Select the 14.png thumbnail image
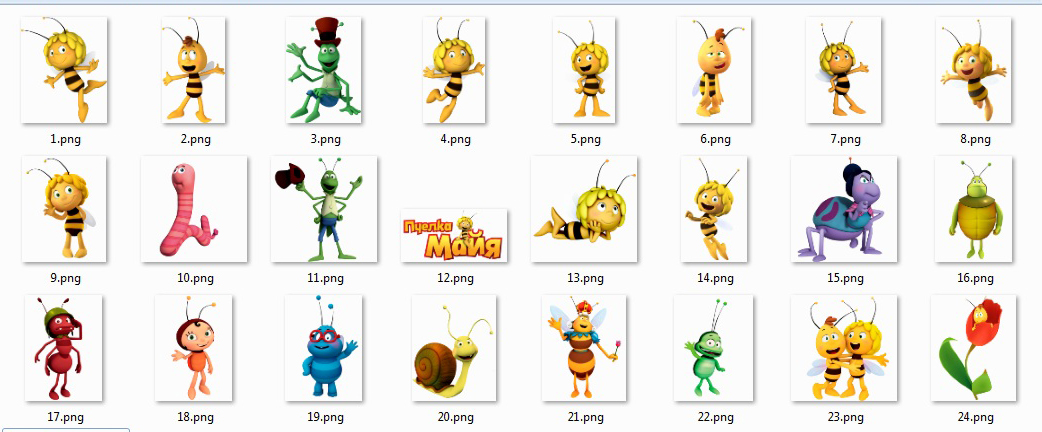Viewport: 1042px width, 432px height. (x=714, y=209)
